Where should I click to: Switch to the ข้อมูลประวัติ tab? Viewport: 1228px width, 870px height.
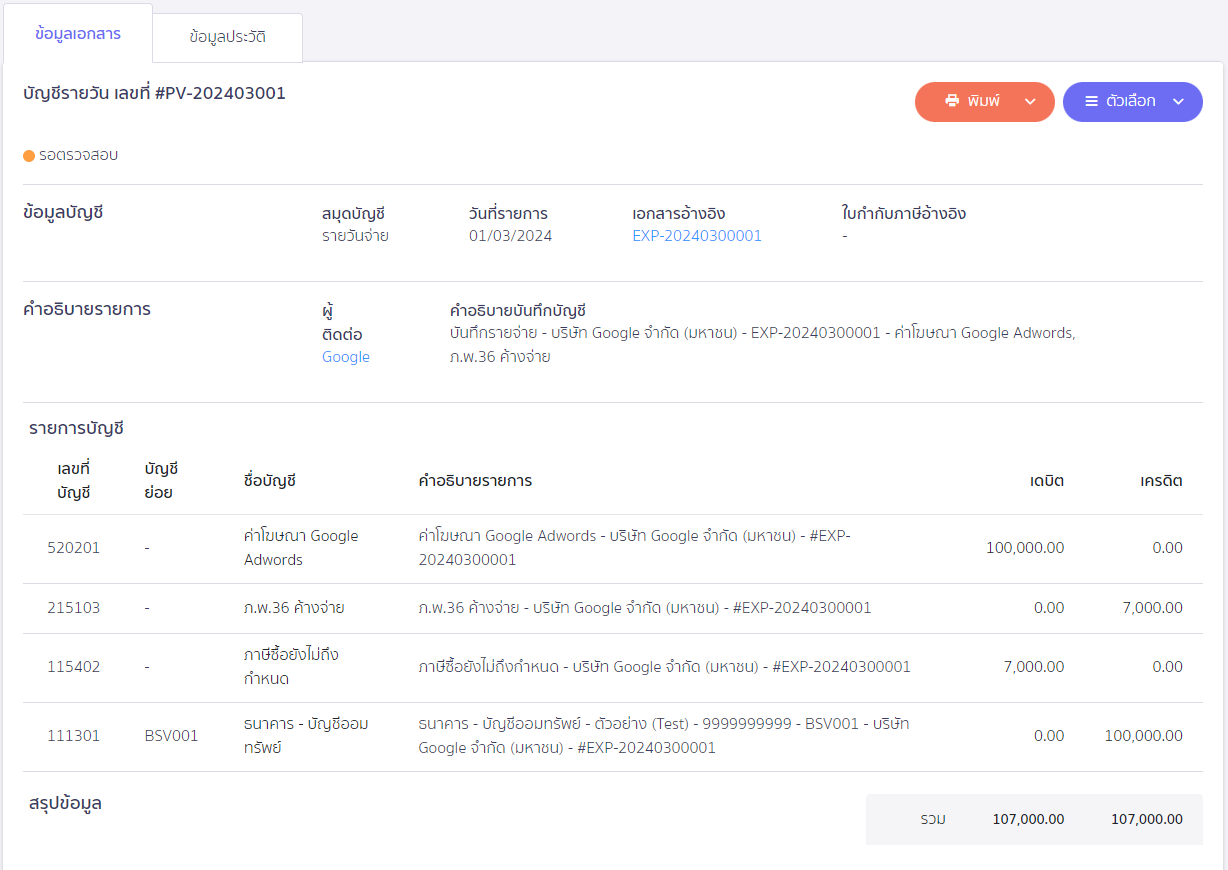tap(227, 37)
